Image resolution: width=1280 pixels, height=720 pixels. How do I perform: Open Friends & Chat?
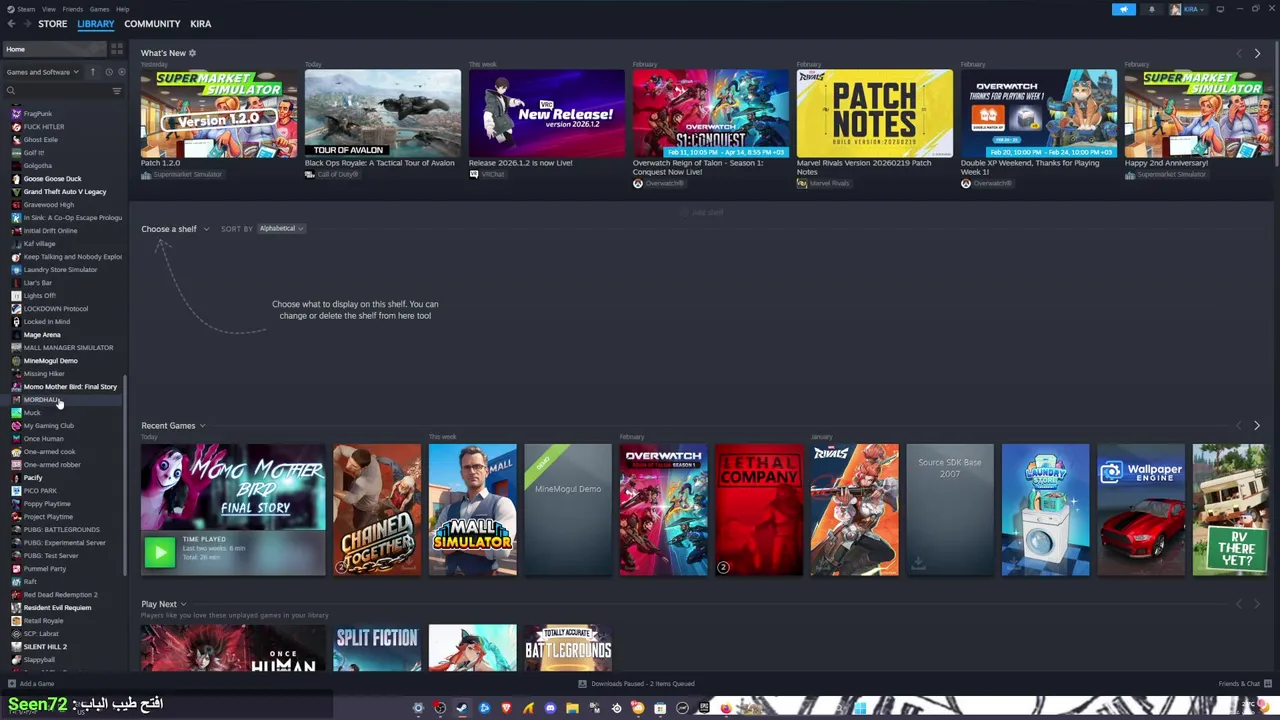pyautogui.click(x=1244, y=684)
